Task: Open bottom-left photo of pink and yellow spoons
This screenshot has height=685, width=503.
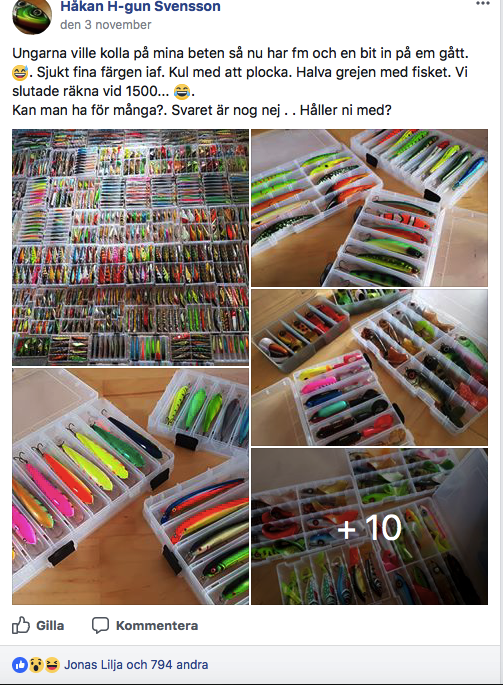Action: [x=130, y=486]
